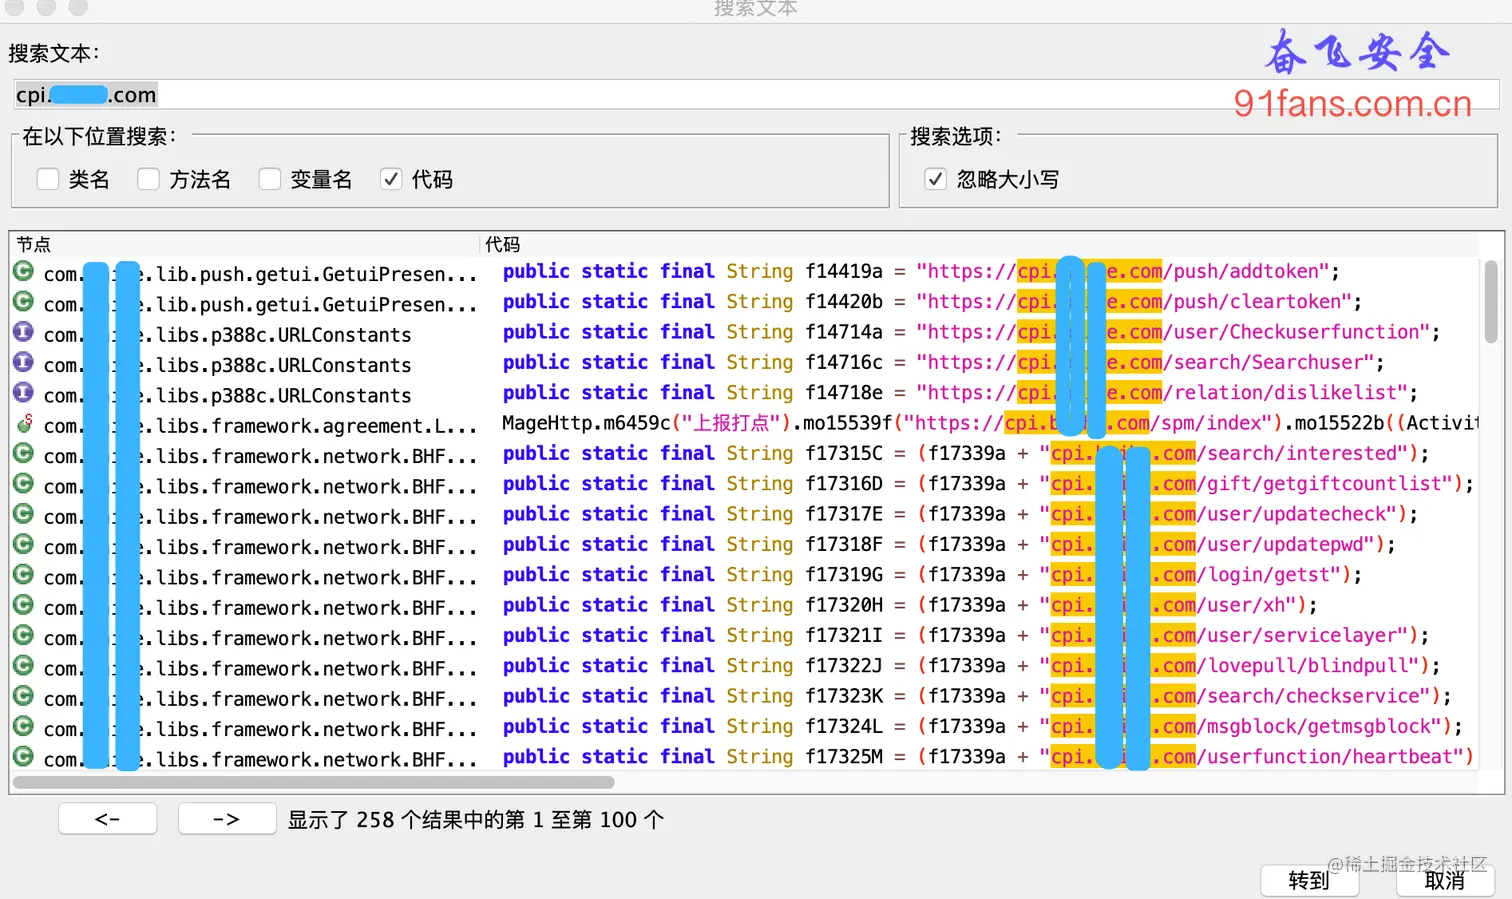The width and height of the screenshot is (1512, 899).
Task: Toggle the 忽略大小写 option
Action: click(x=935, y=179)
